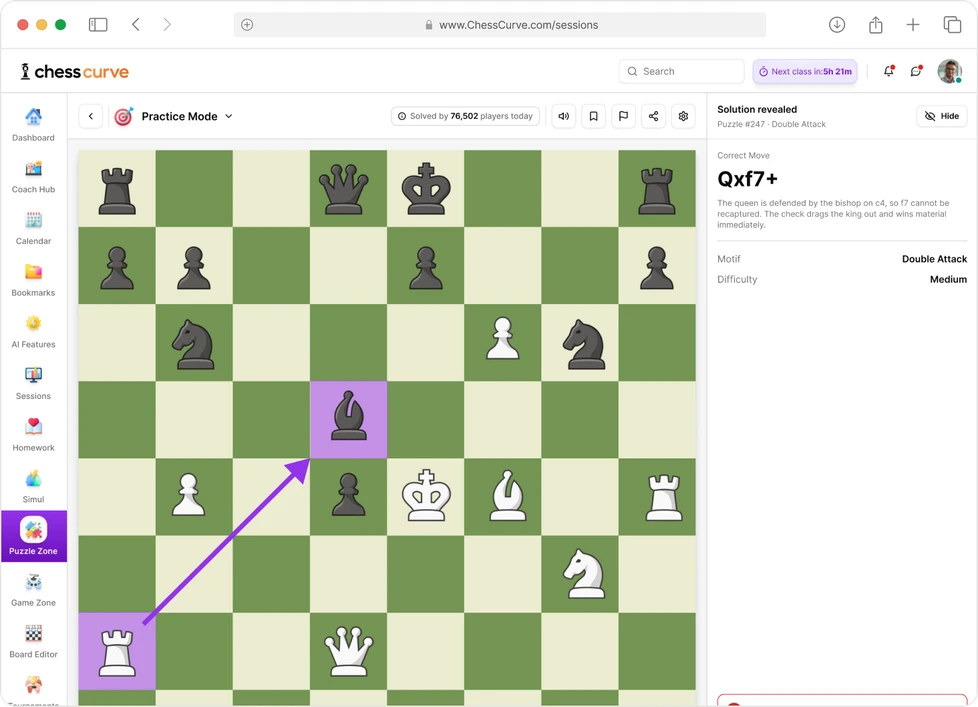Toggle puzzle sound with speaker icon
The image size is (978, 707).
click(x=564, y=116)
